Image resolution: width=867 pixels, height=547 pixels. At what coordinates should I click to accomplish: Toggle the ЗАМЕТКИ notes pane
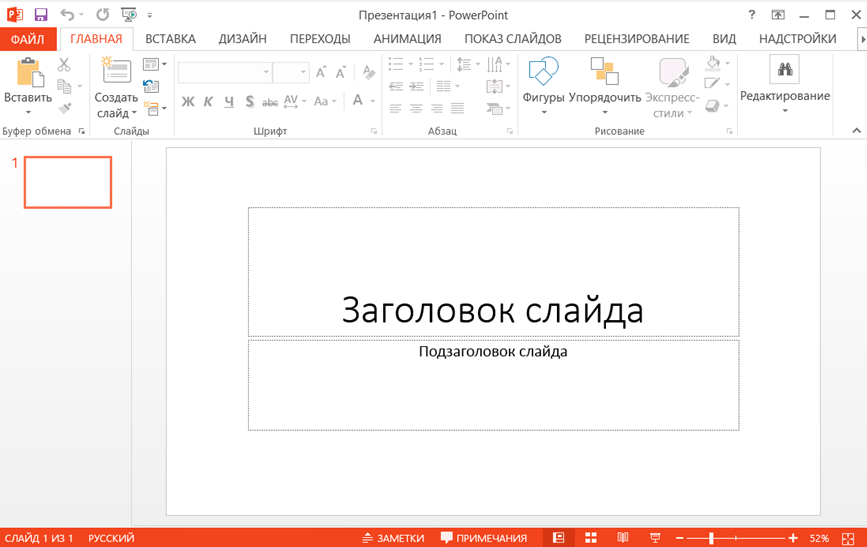click(393, 538)
